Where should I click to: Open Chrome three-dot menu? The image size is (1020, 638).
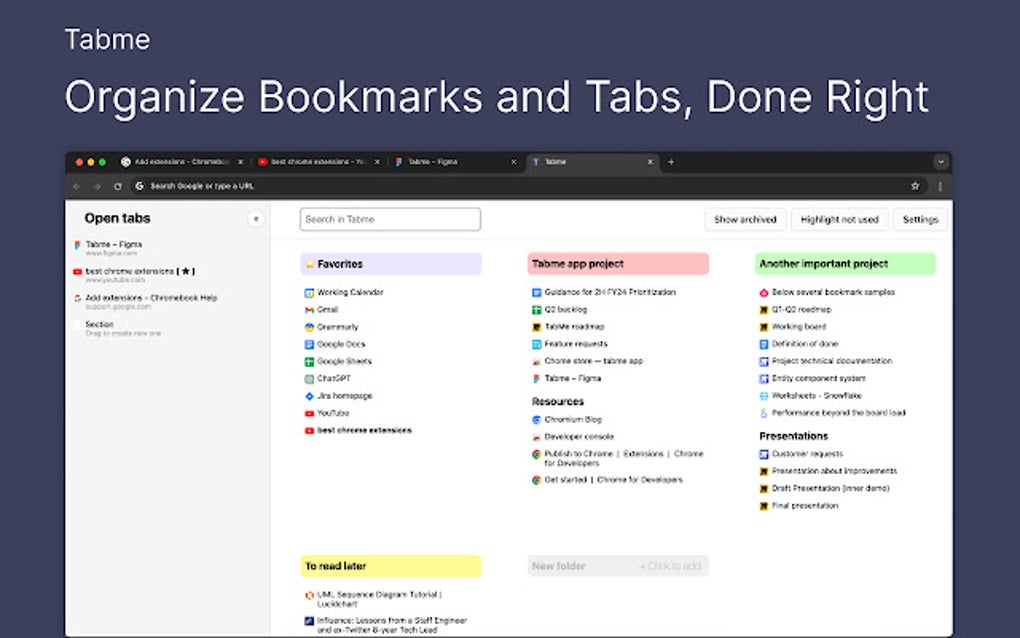point(940,186)
